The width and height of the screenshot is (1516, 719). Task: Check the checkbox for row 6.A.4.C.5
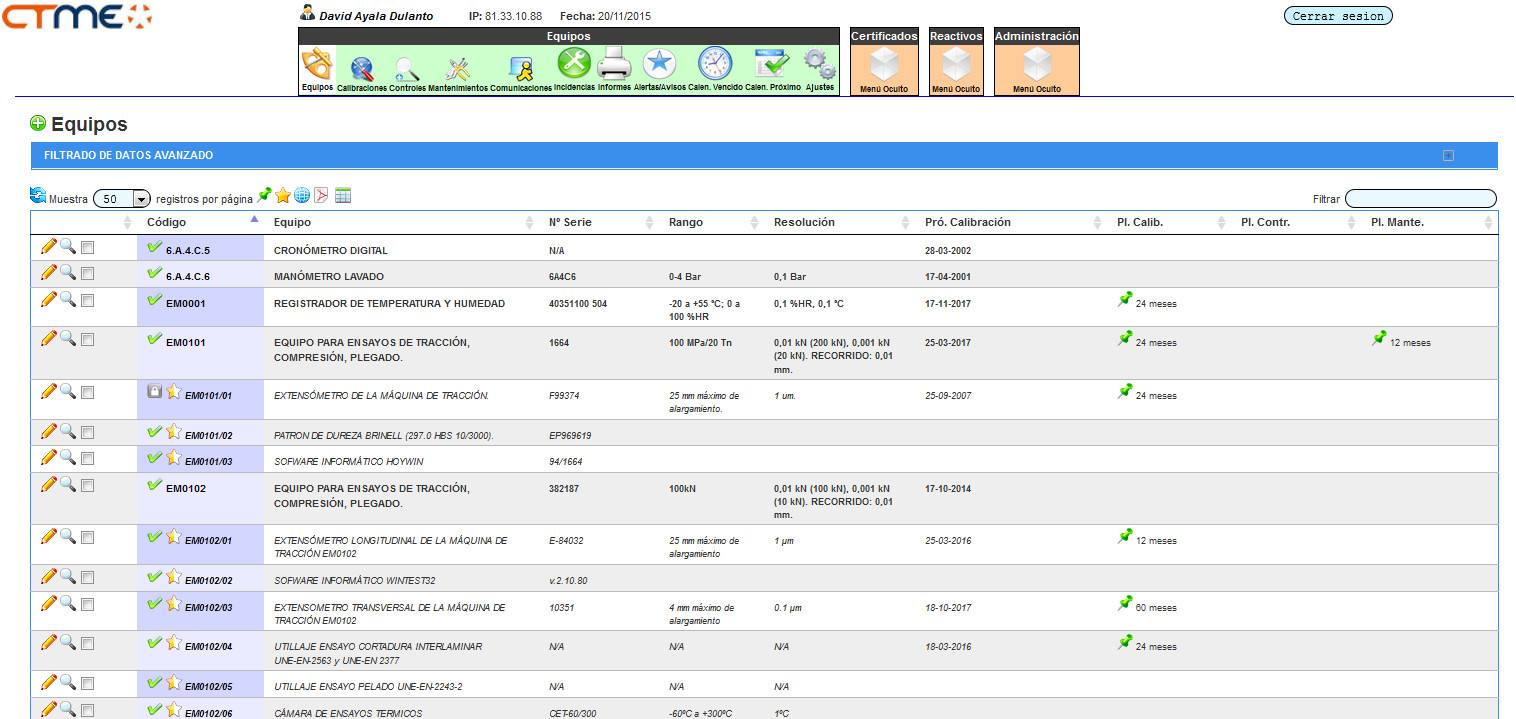88,247
